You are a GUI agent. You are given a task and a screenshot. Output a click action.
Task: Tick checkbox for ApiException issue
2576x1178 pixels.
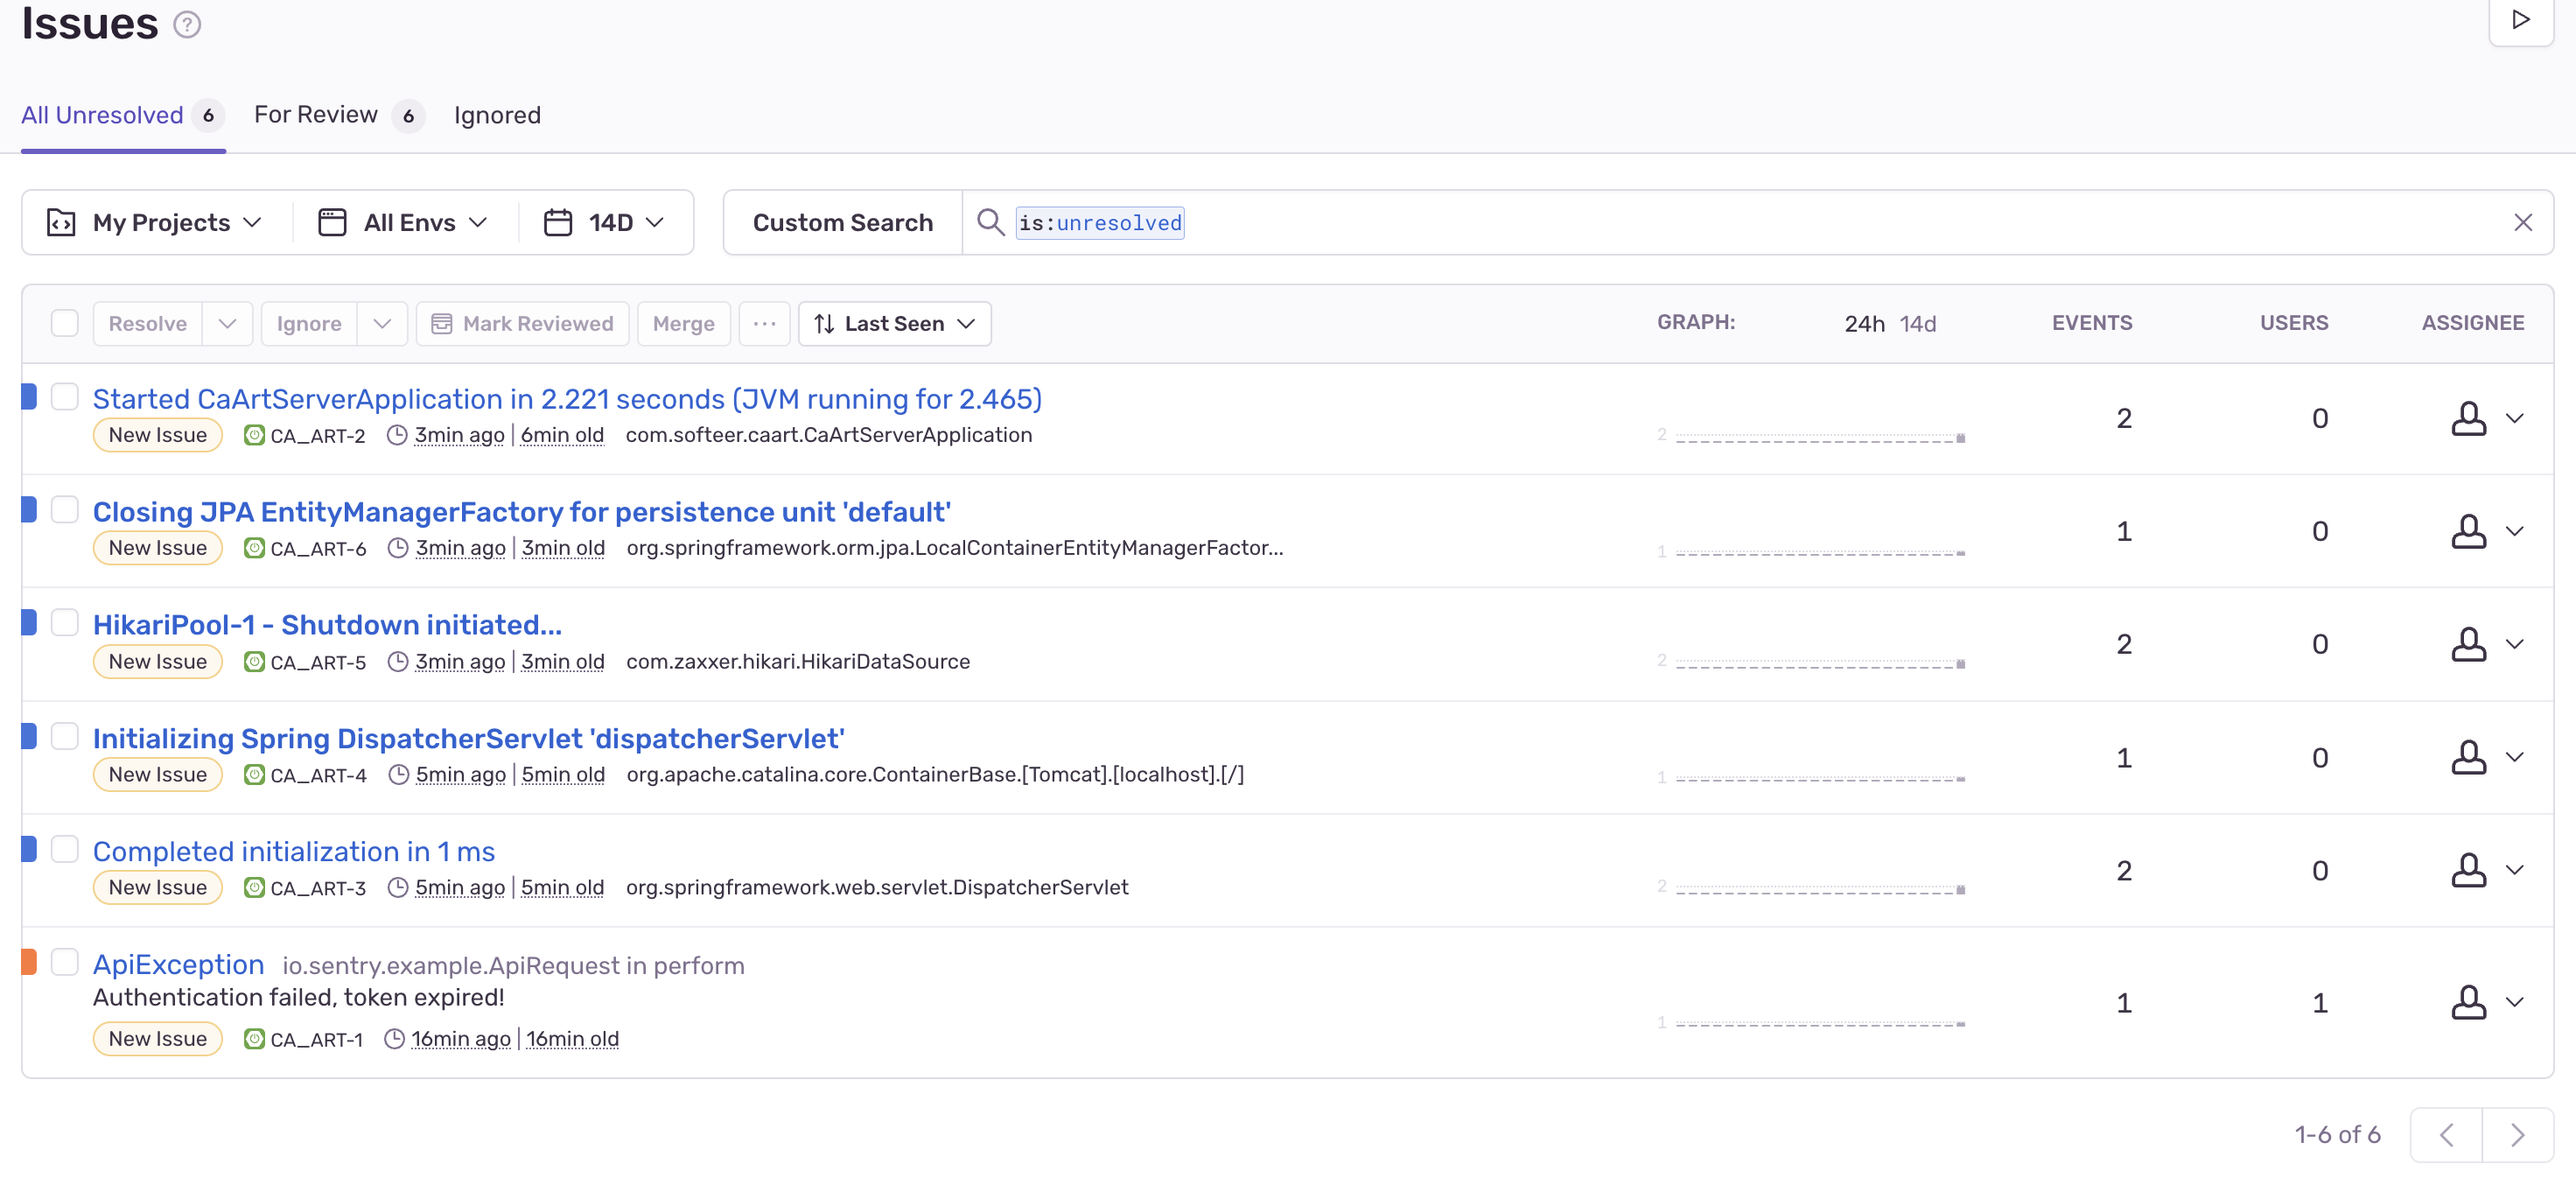pos(65,962)
